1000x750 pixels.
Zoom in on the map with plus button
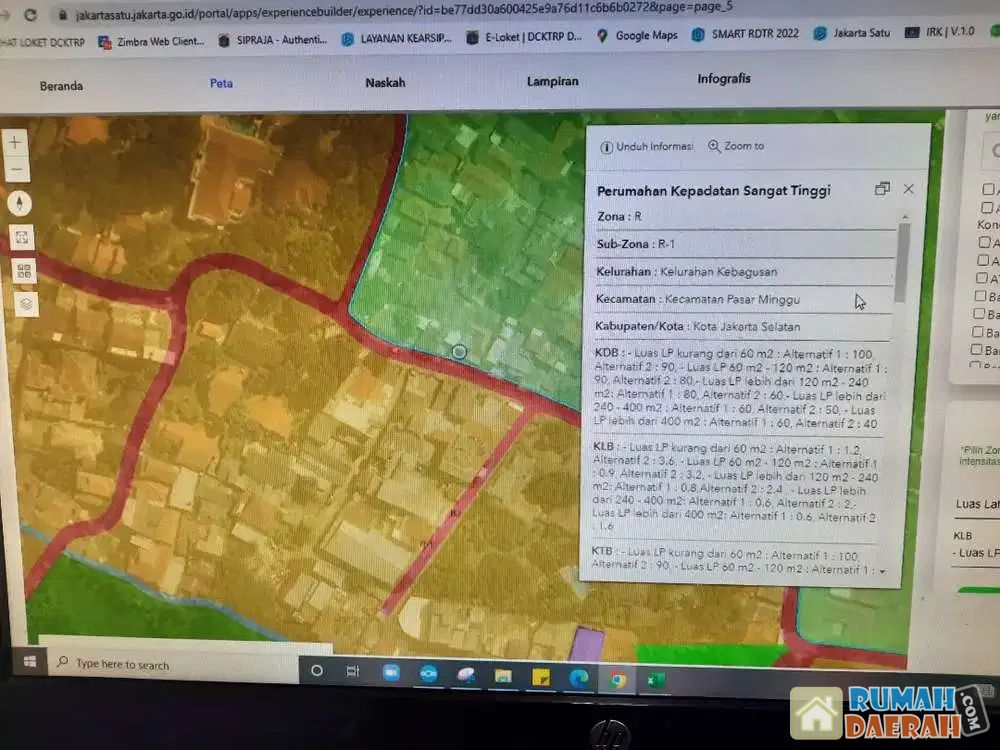pos(15,143)
